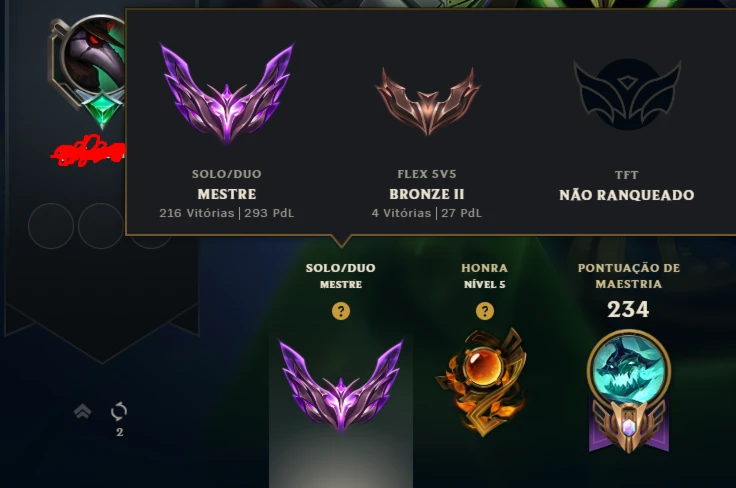Click the NÃO RANQUEADO TFT label

click(x=627, y=195)
